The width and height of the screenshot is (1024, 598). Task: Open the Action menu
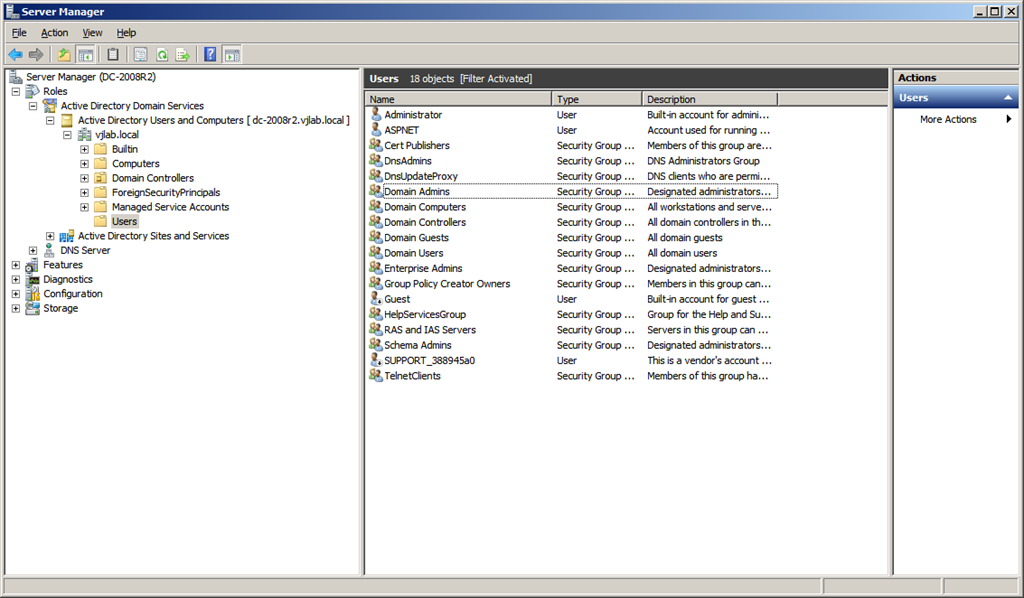54,33
